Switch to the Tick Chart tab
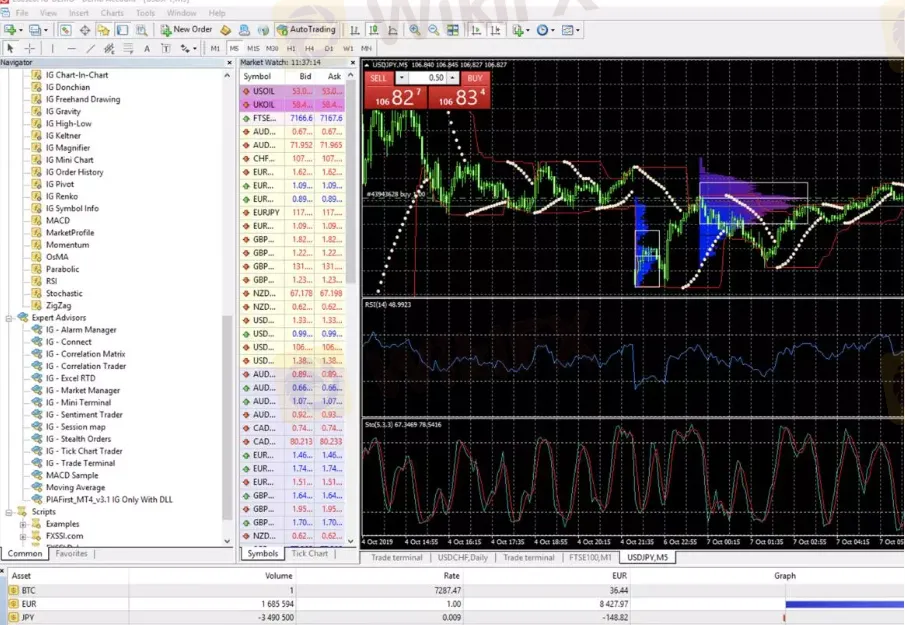 tap(309, 553)
